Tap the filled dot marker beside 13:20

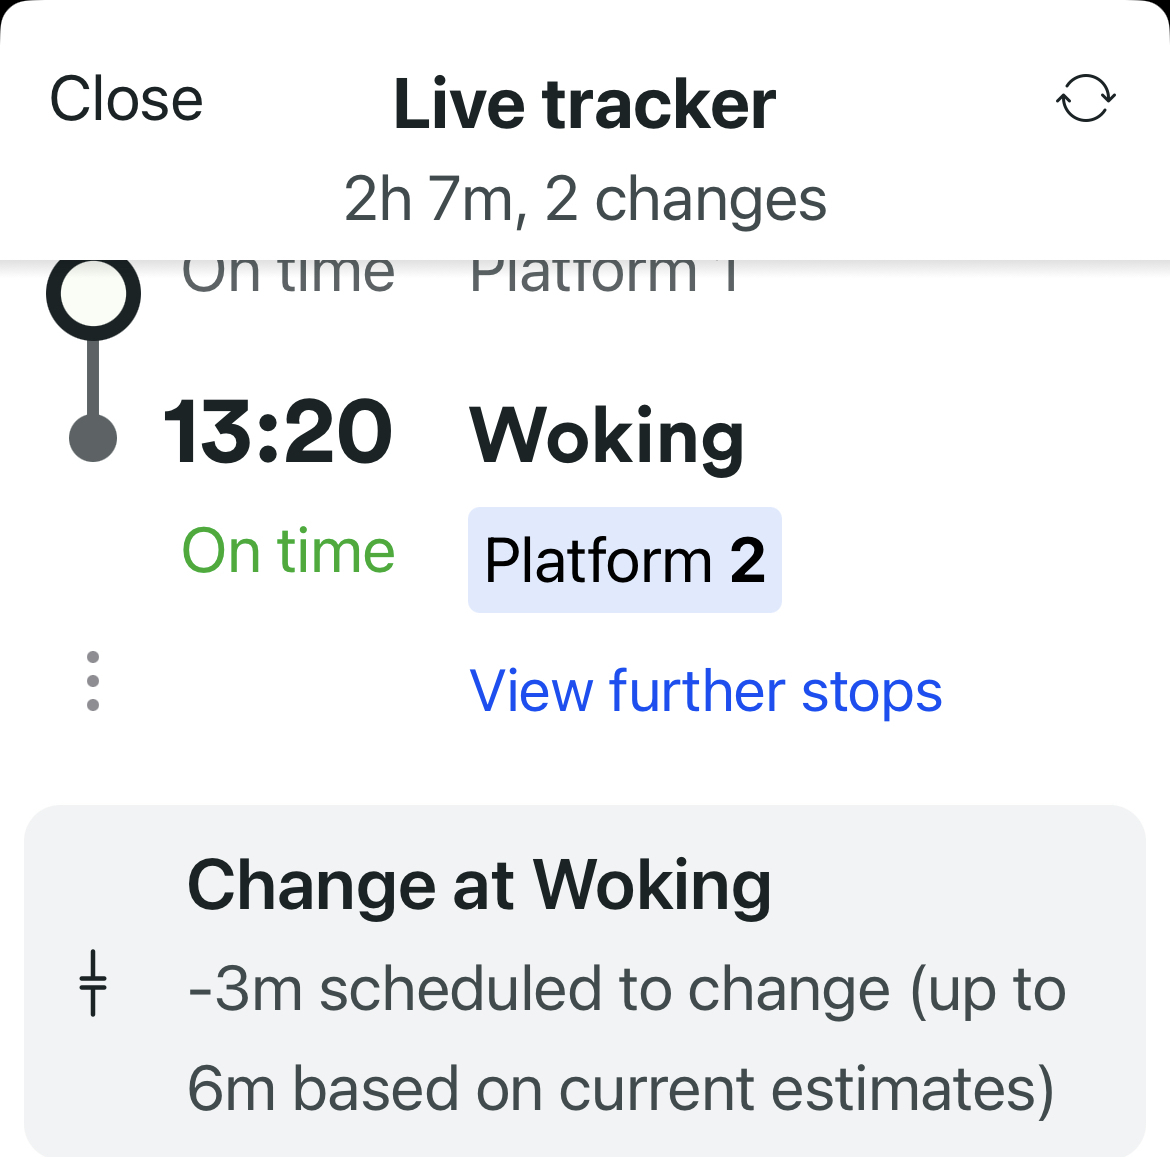click(93, 438)
